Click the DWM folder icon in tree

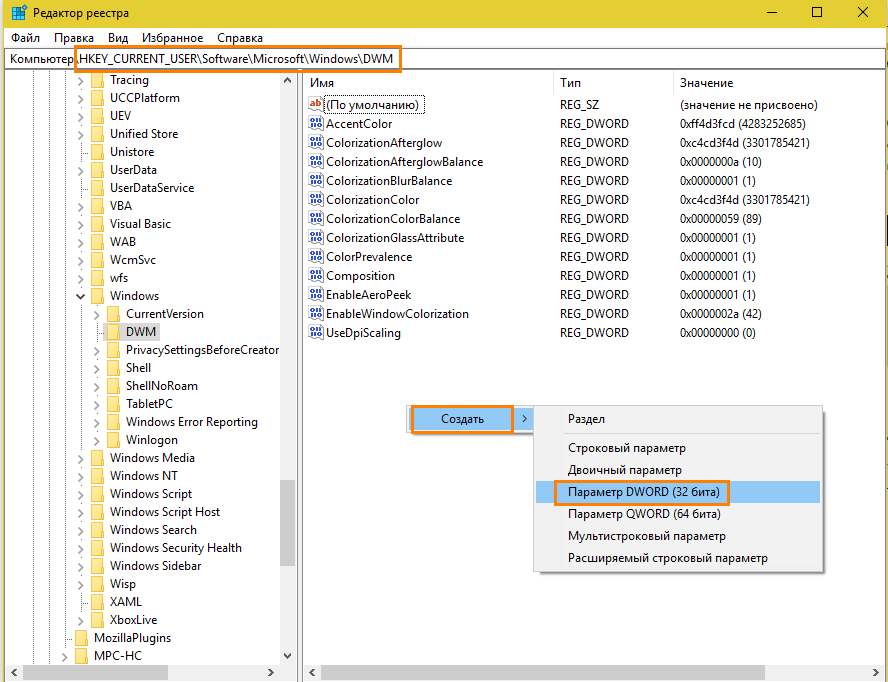coord(113,332)
